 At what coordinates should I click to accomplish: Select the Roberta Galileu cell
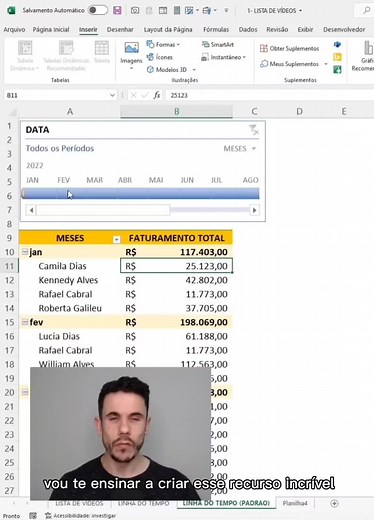point(70,308)
